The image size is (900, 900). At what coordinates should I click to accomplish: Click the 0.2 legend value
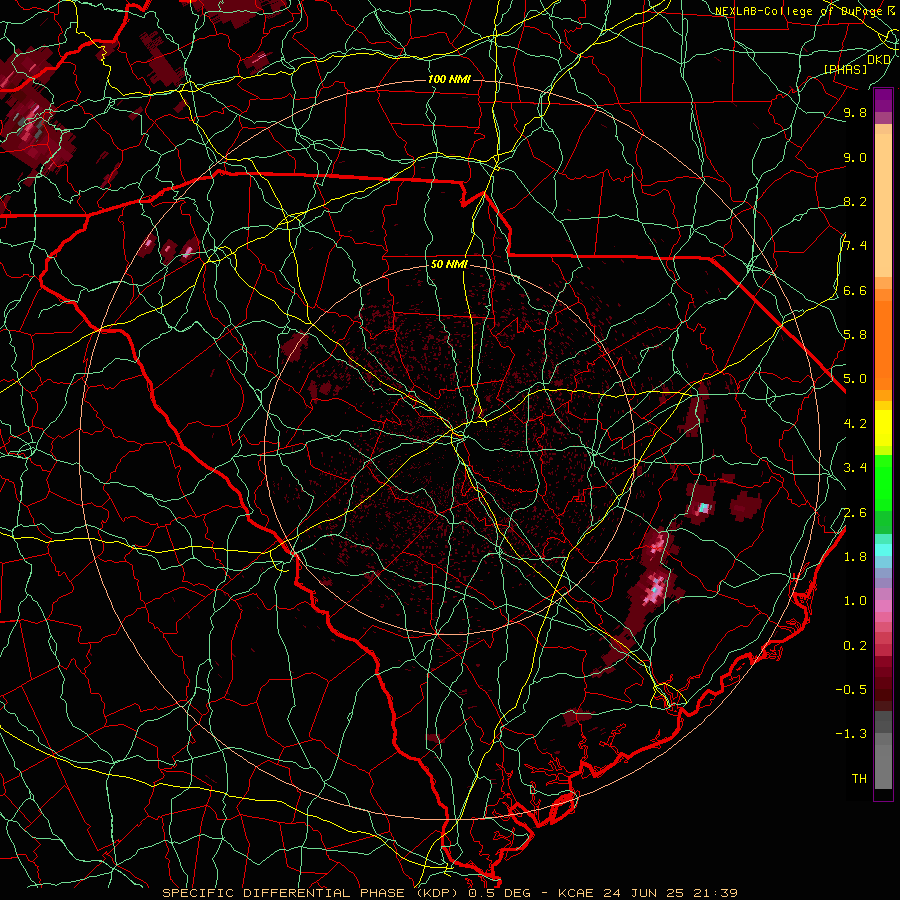point(855,646)
